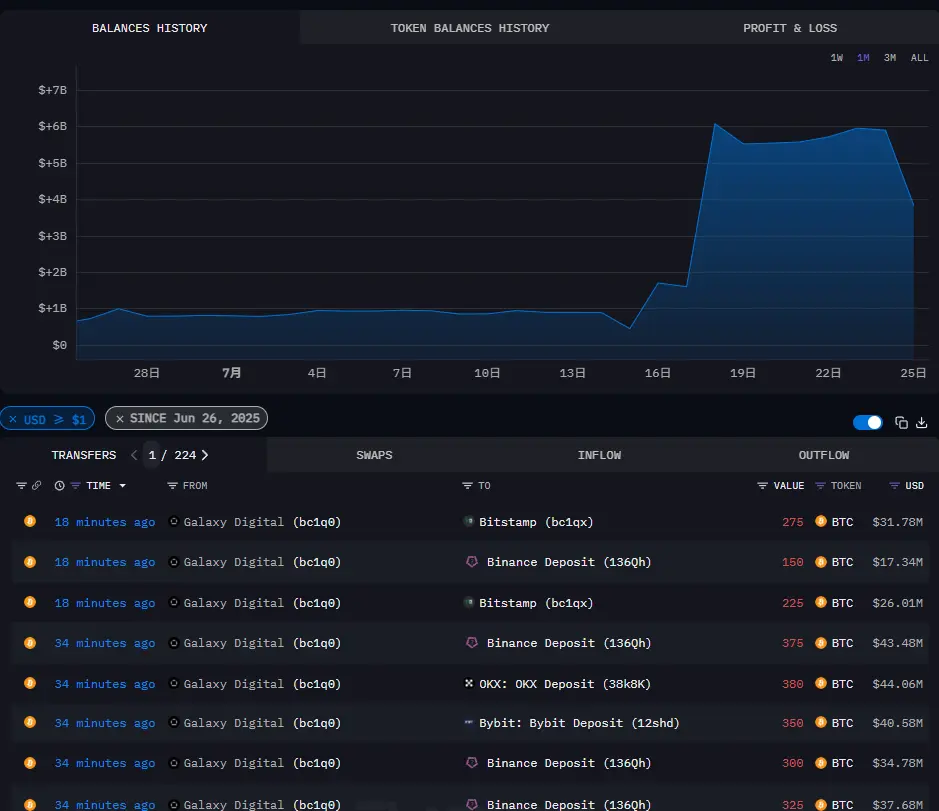Open Bitstamp (bc1qx) recipient in 225 BTC row
This screenshot has width=939, height=811.
[x=536, y=603]
